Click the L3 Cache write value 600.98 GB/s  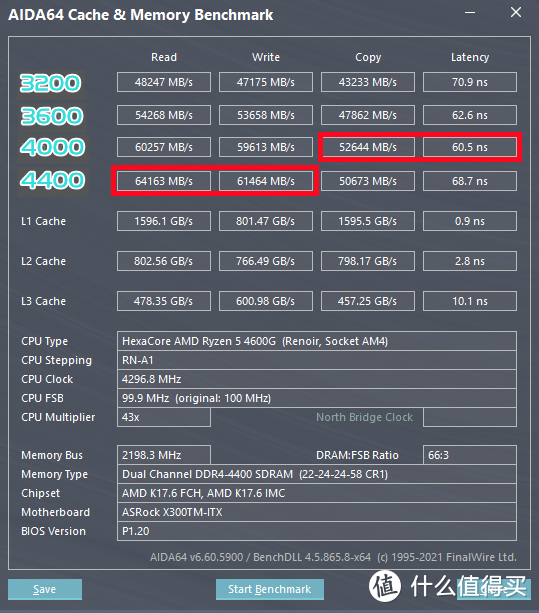[x=266, y=301]
